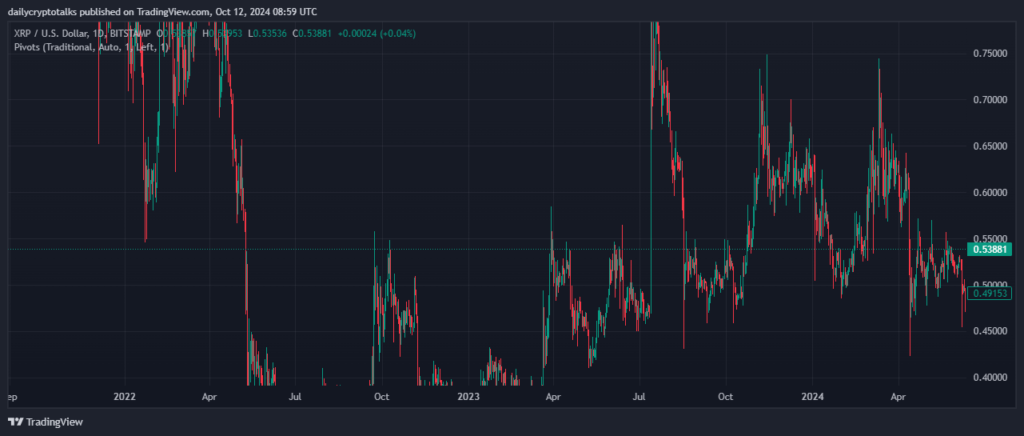Click the 0.65000 price axis label
This screenshot has width=1024, height=436.
[989, 146]
